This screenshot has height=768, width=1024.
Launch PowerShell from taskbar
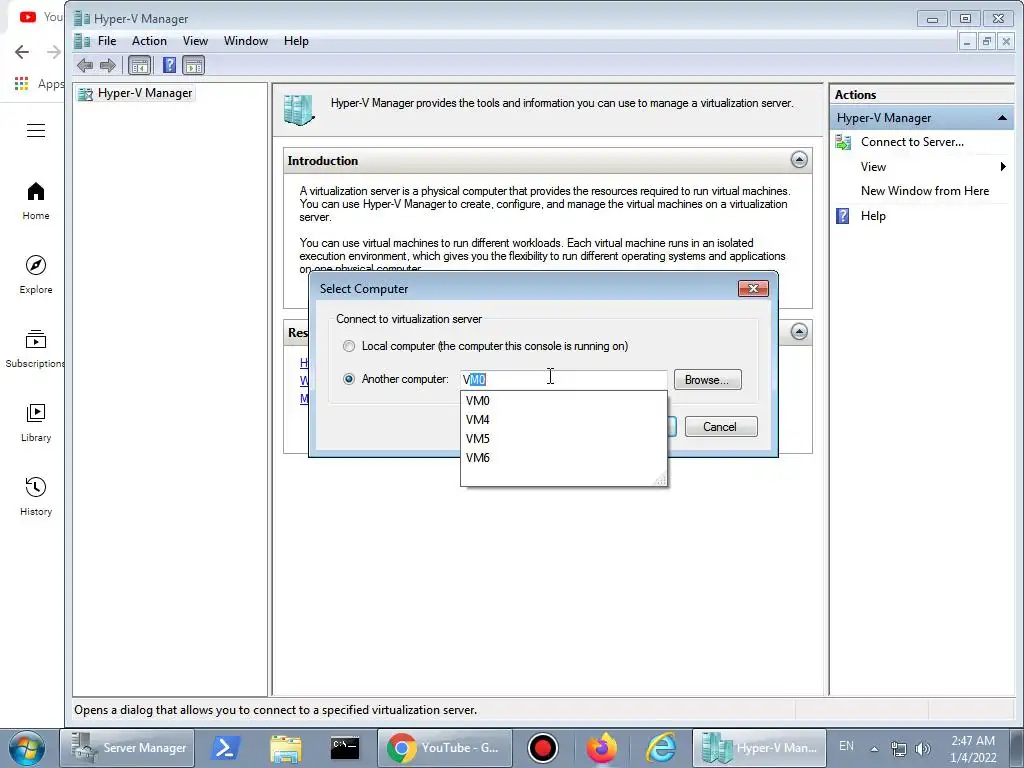click(x=225, y=748)
